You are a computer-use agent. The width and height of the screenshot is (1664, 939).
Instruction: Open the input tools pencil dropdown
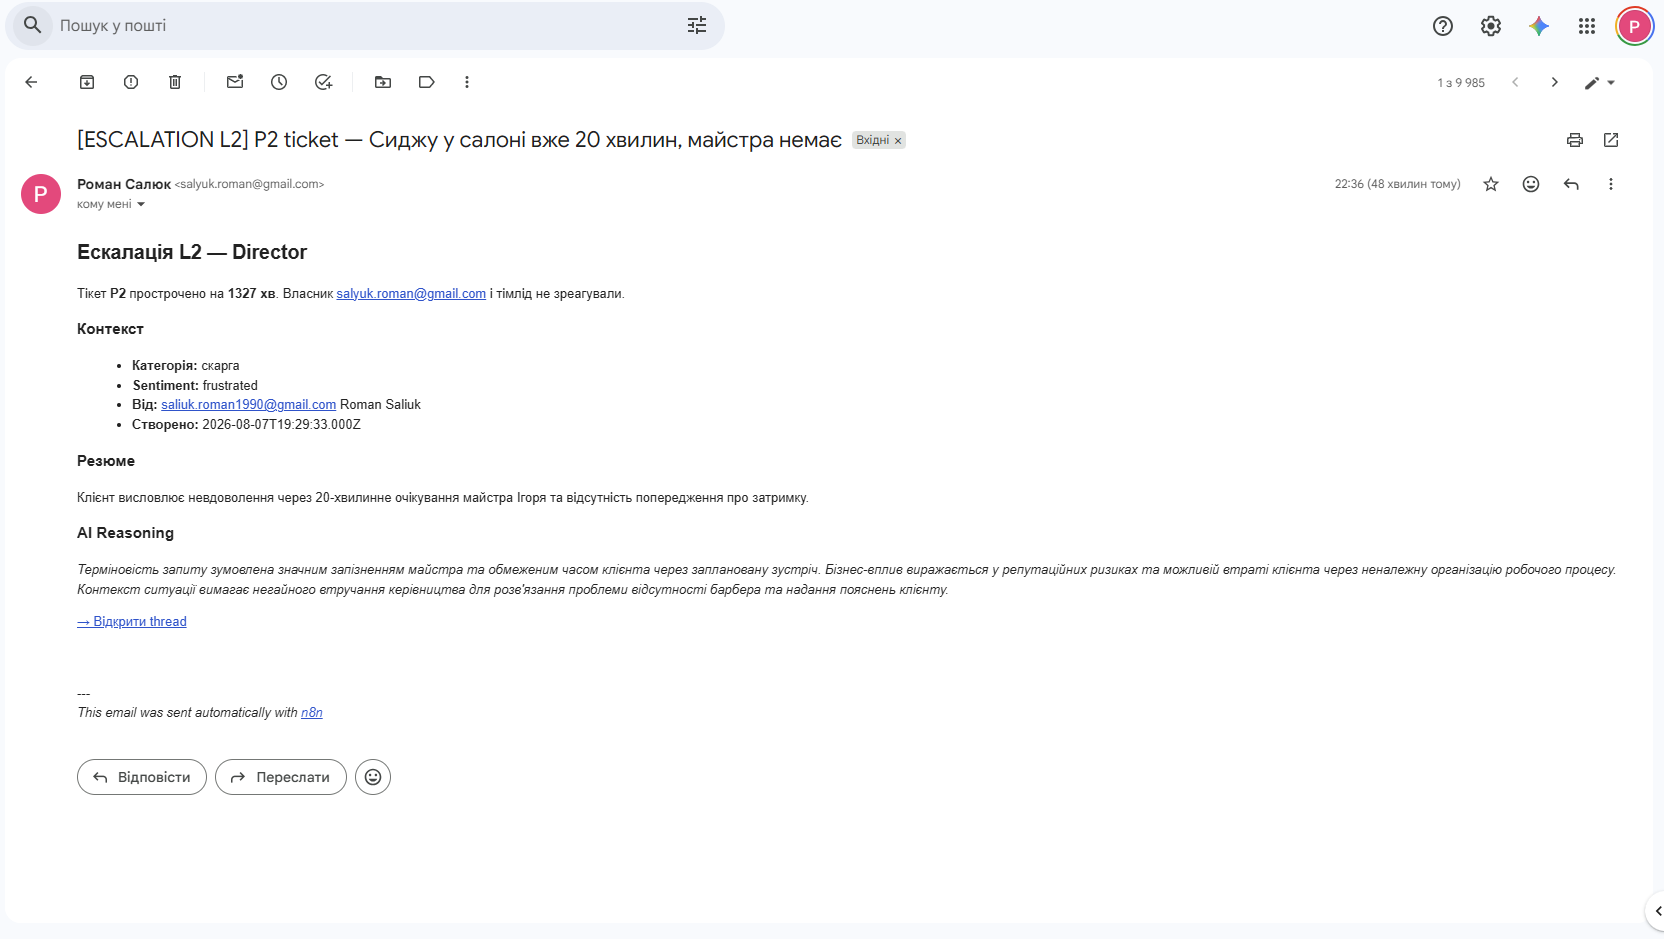[1600, 82]
